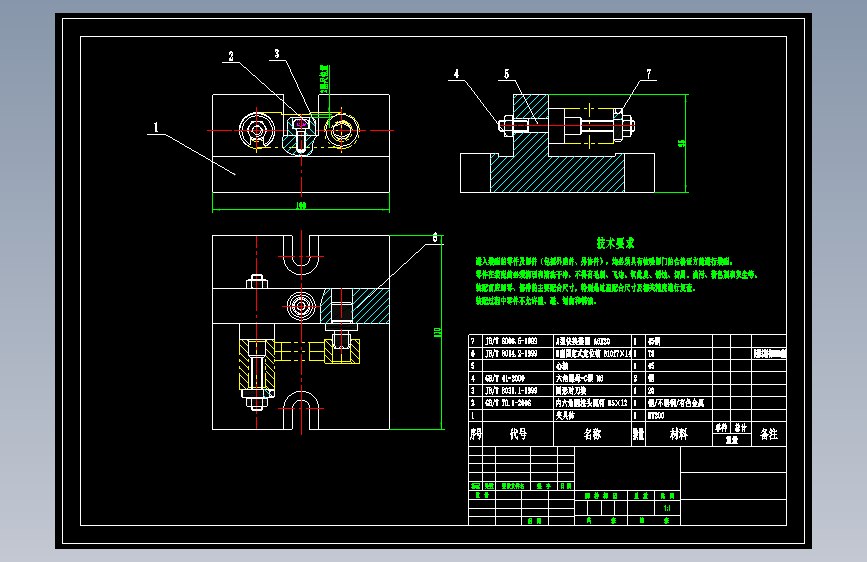Viewport: 867px width, 562px height.
Task: Click balloon number 5 on the section view
Action: point(506,74)
